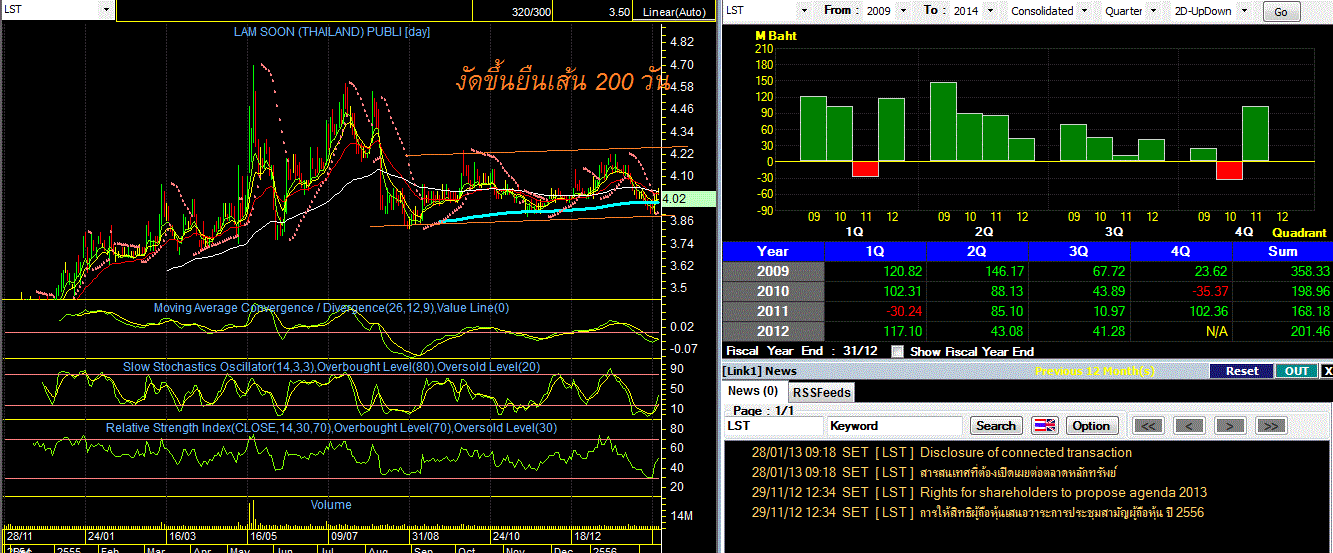Click the Search news button
Viewport: 1333px width, 553px height.
996,425
